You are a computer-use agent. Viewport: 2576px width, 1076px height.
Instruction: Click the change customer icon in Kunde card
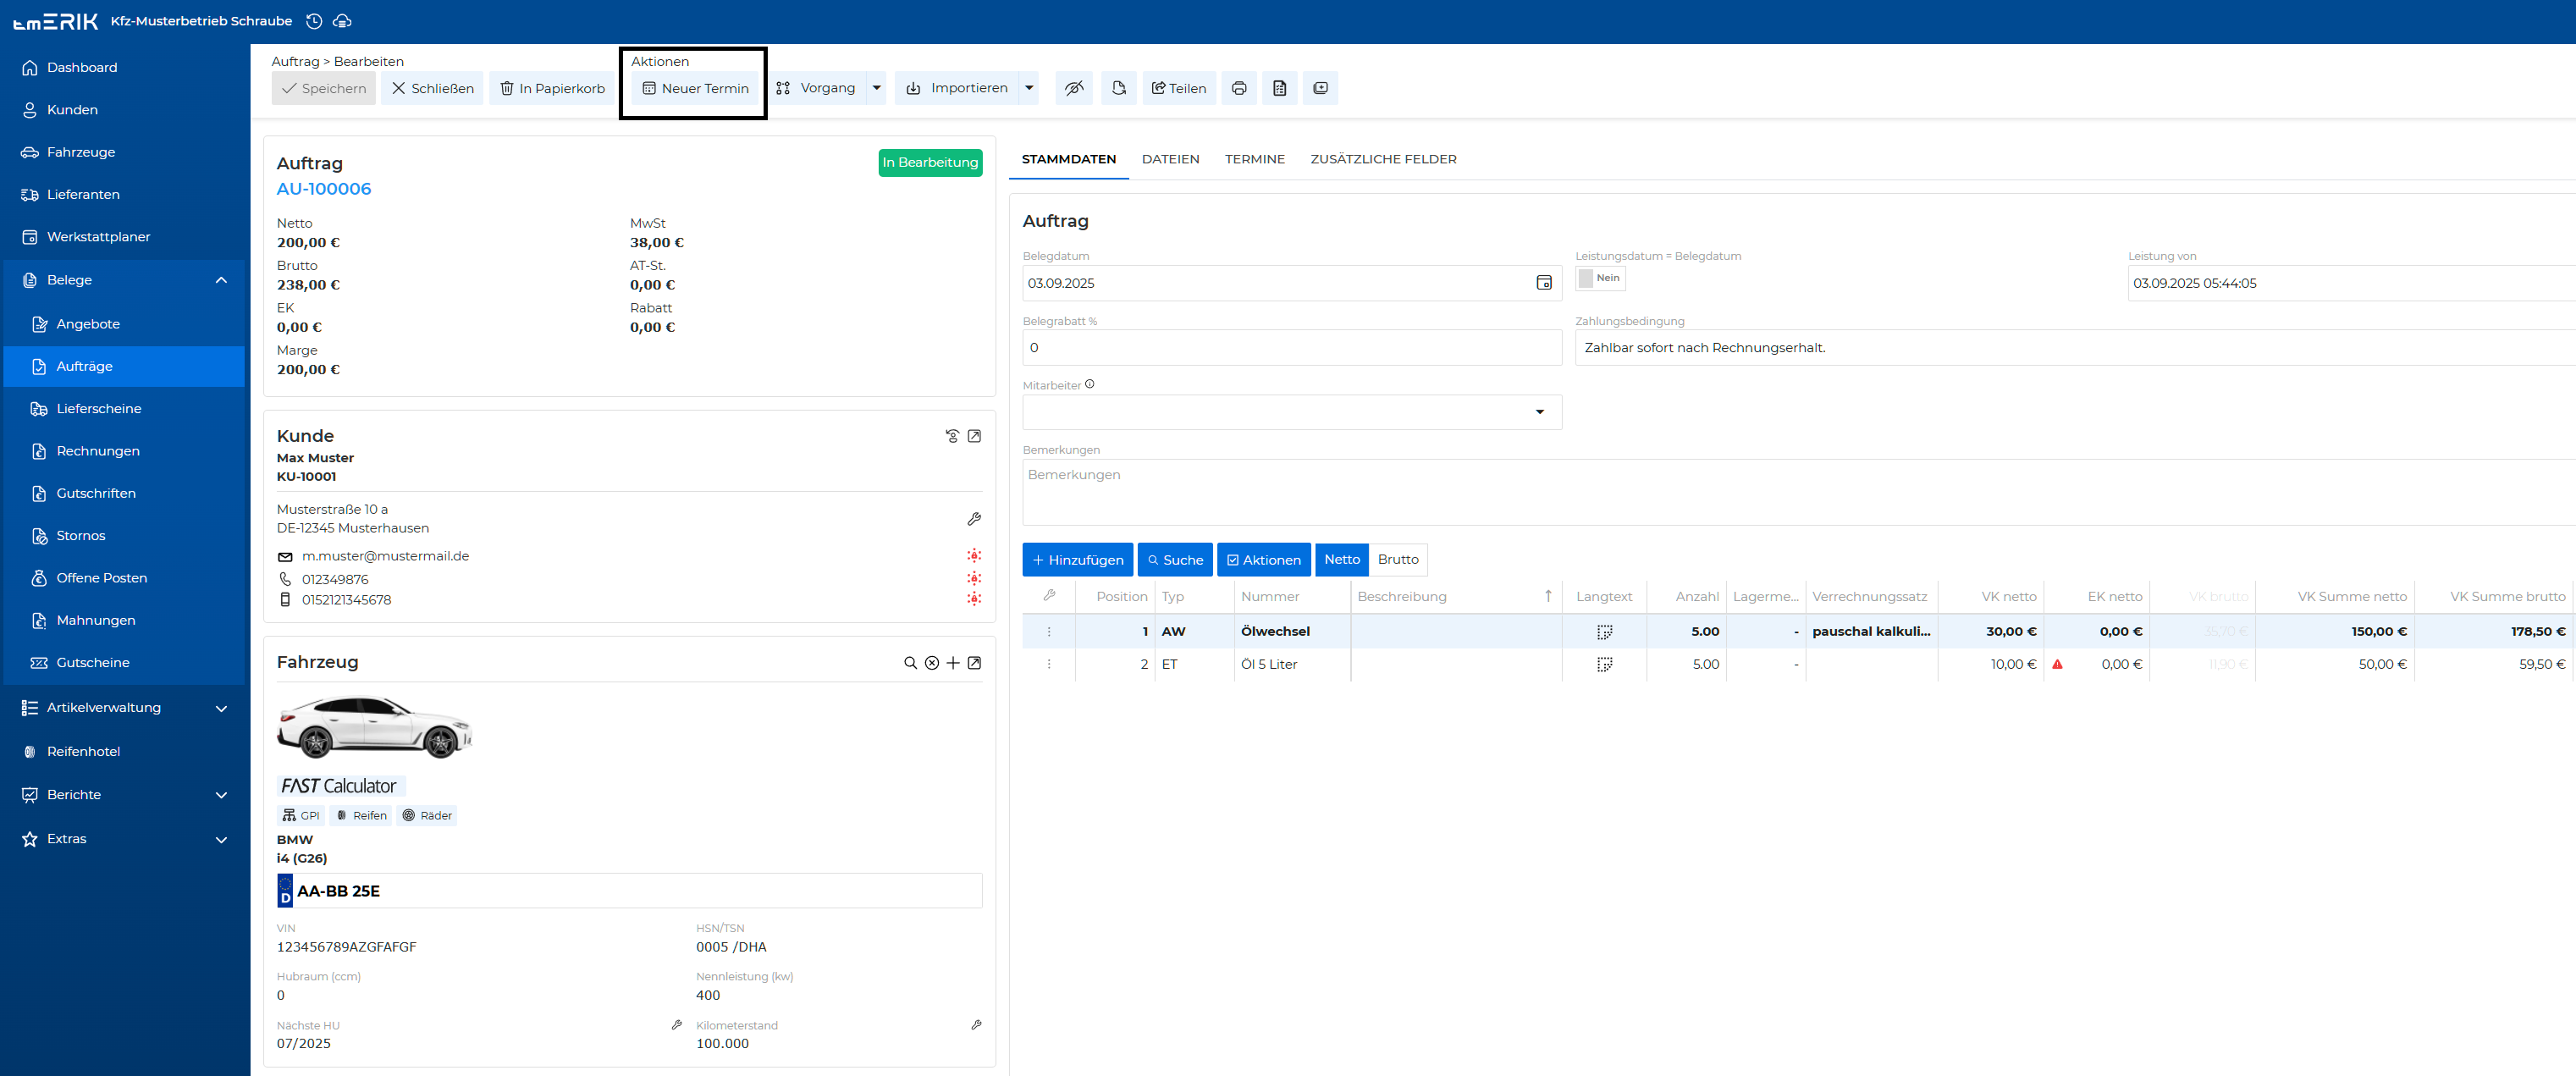952,436
